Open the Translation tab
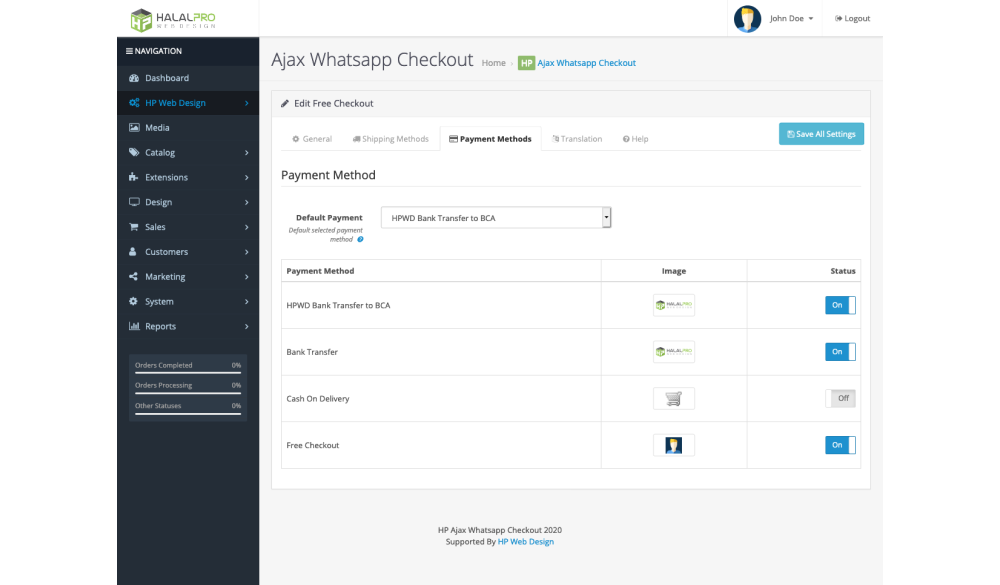Viewport: 1000px width, 585px height. (577, 139)
